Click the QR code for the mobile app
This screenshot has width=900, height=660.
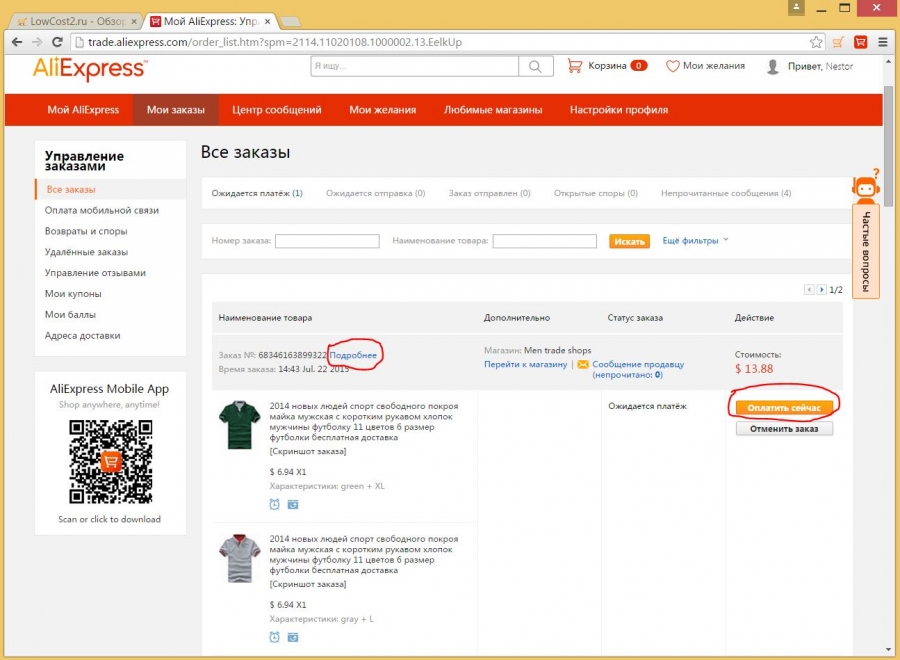click(x=111, y=461)
